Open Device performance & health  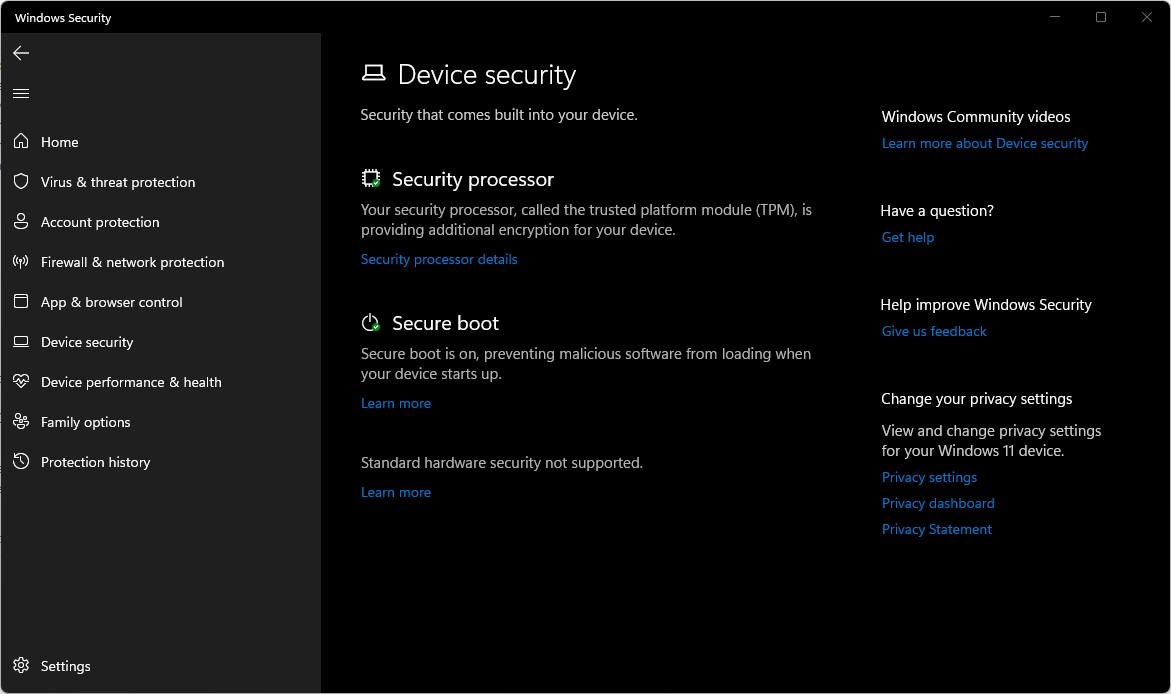(161, 382)
